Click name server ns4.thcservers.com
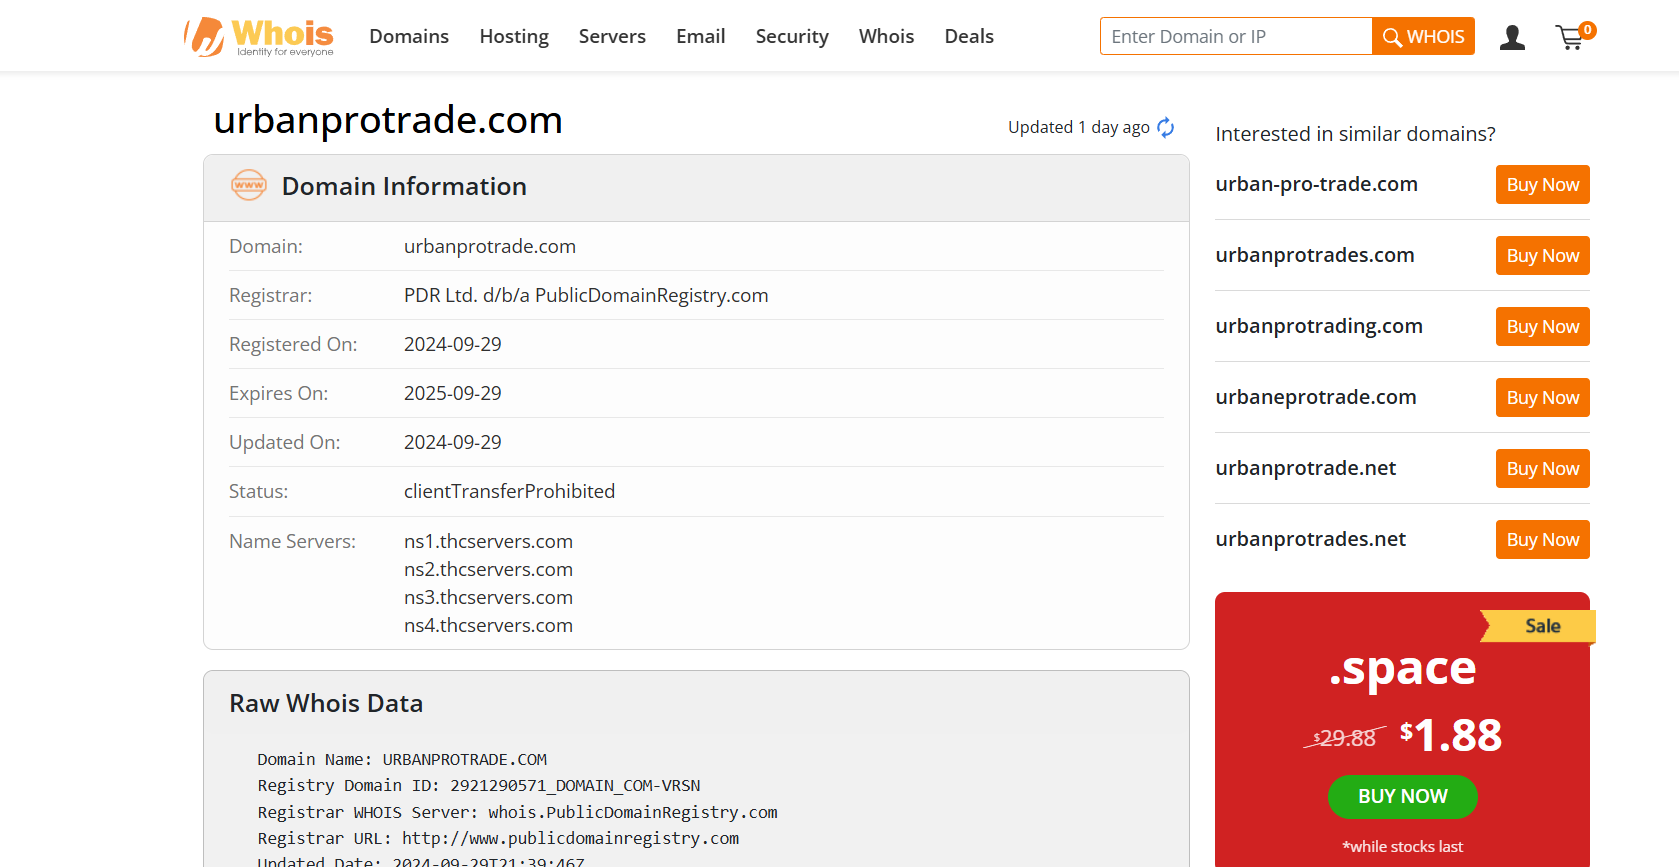1679x867 pixels. [488, 625]
